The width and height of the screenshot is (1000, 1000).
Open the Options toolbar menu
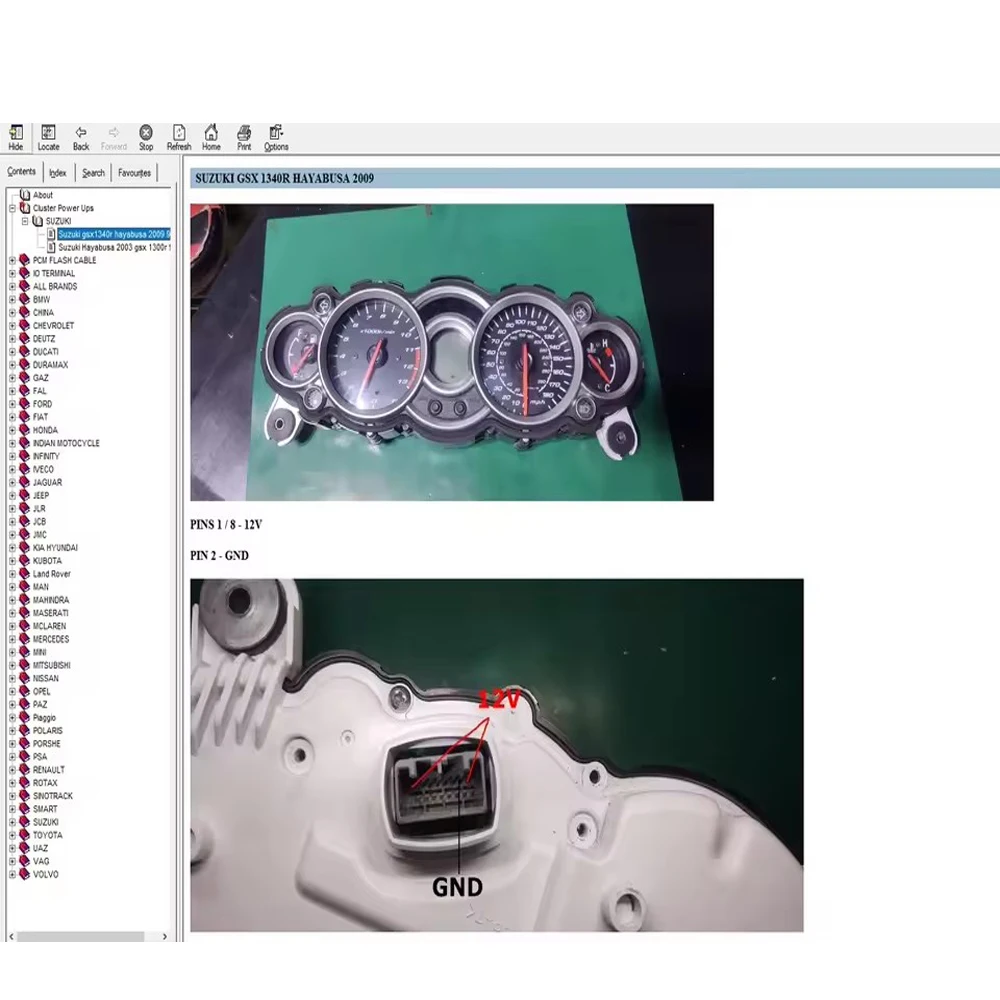pos(276,137)
